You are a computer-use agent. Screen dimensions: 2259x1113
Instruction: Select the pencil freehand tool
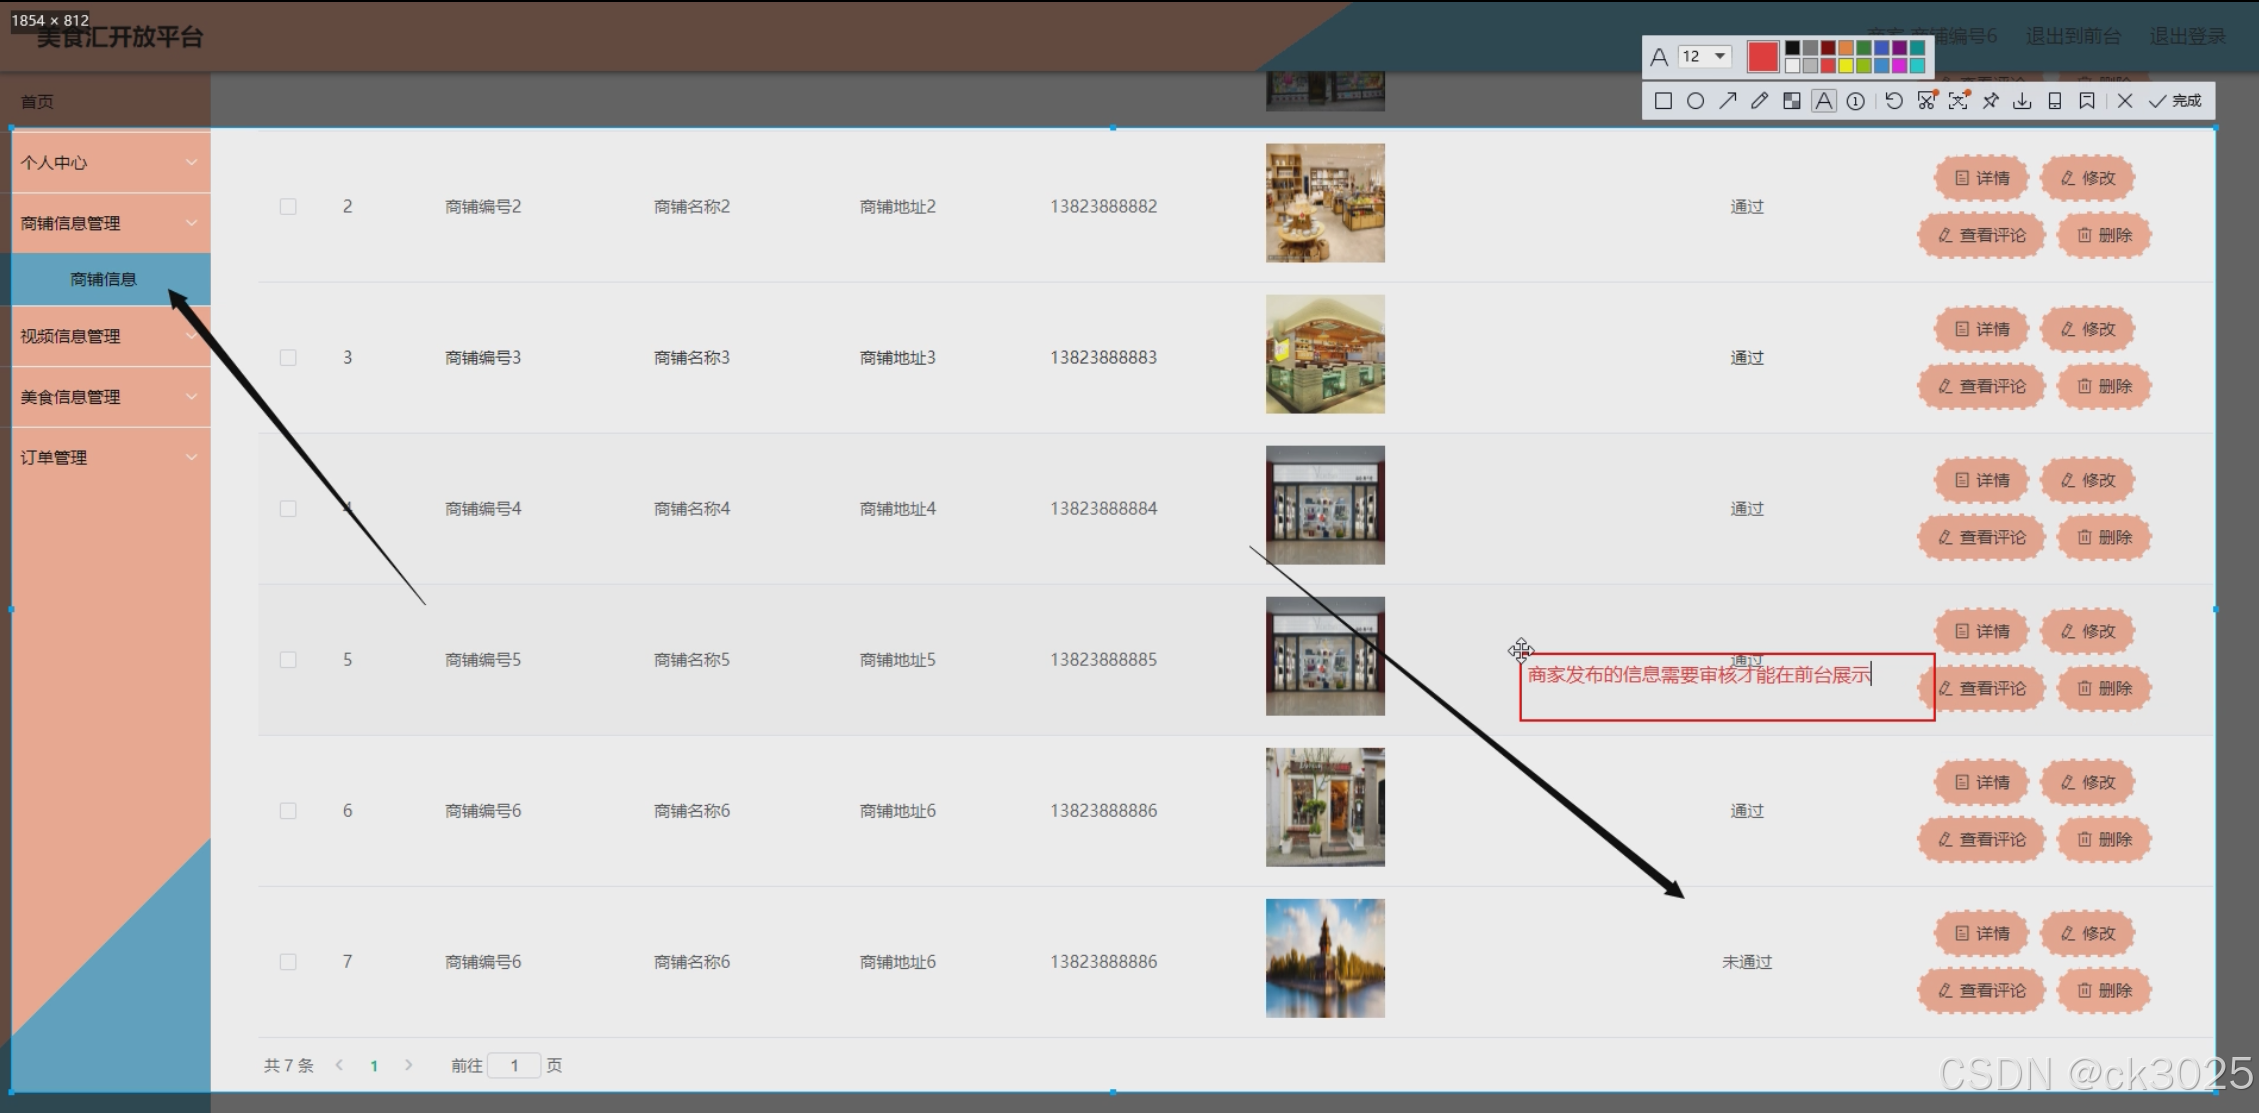(1759, 101)
